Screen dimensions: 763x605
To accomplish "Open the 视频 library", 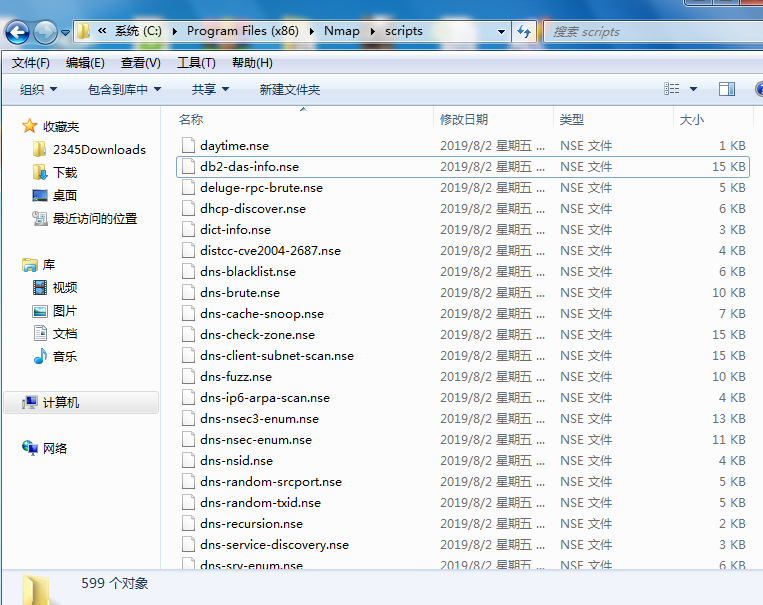I will [65, 287].
